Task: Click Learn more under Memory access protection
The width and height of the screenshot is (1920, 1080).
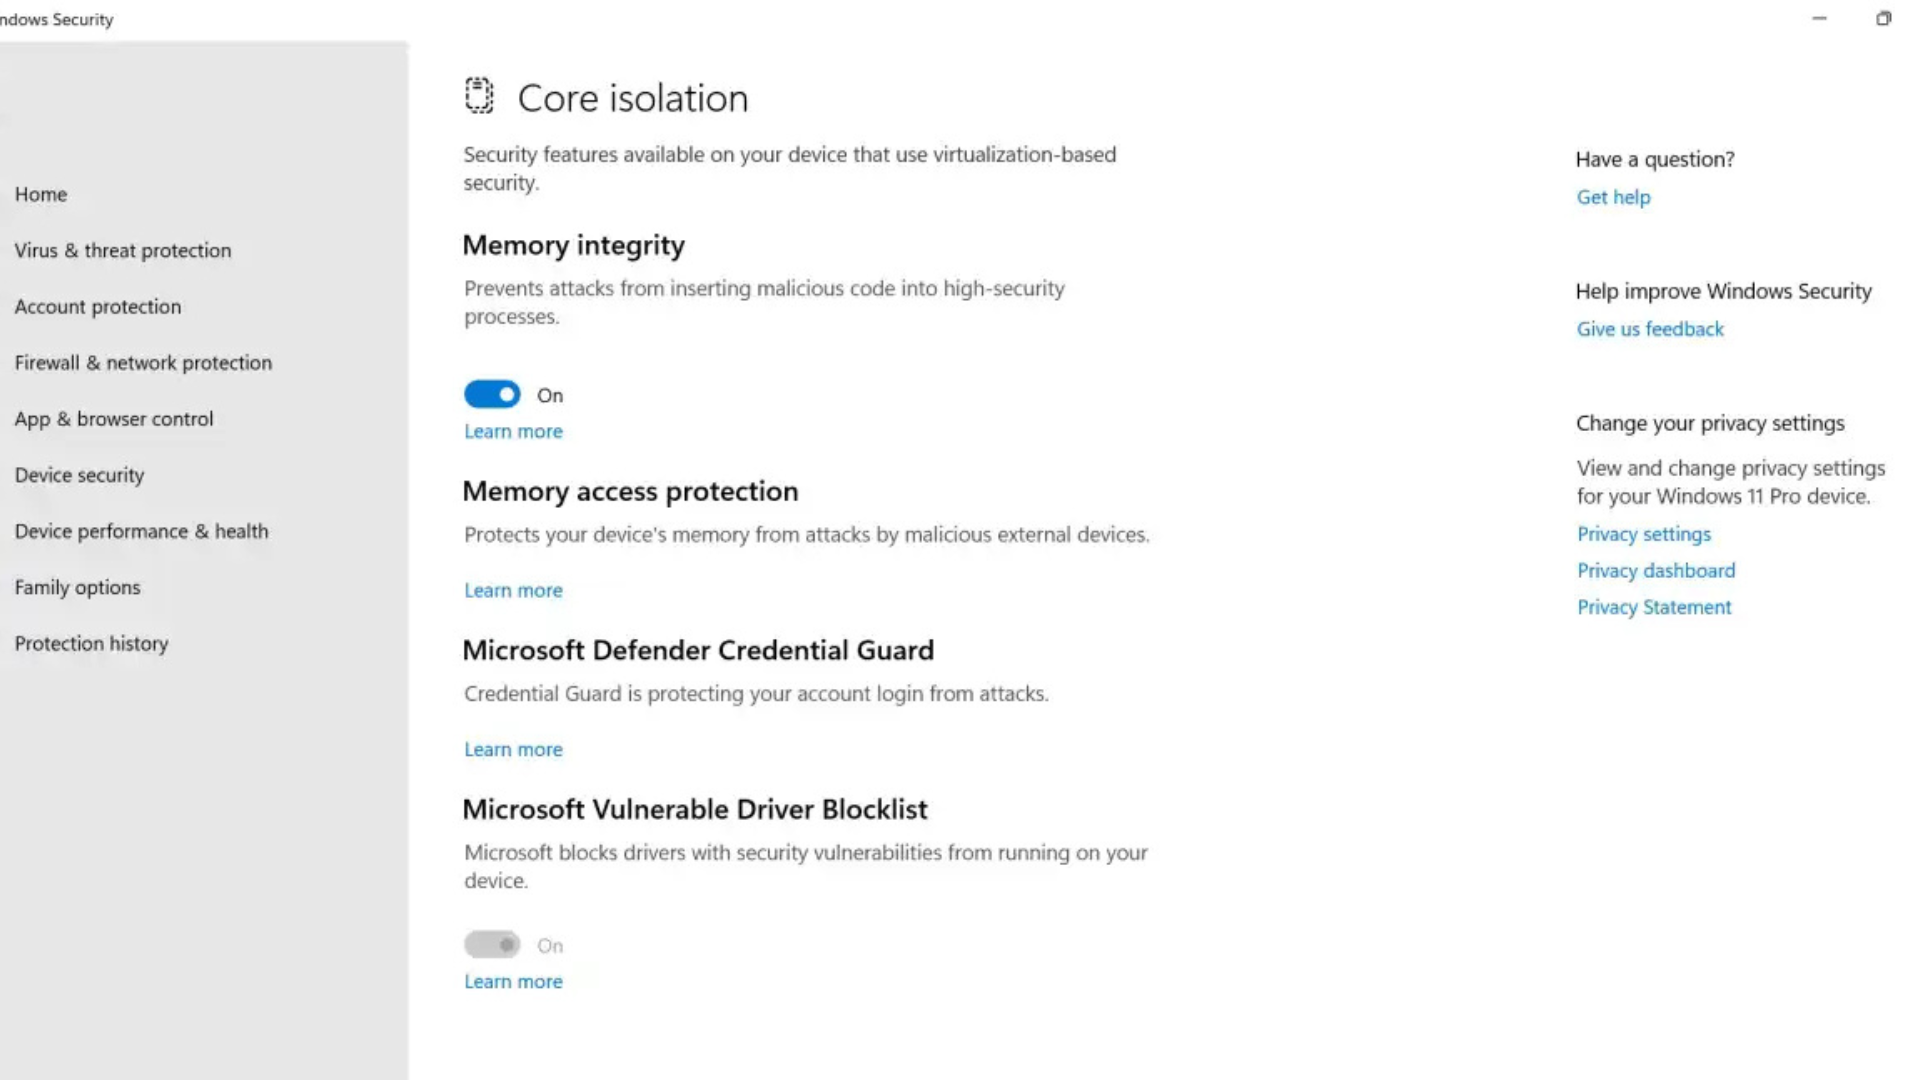Action: pyautogui.click(x=513, y=590)
